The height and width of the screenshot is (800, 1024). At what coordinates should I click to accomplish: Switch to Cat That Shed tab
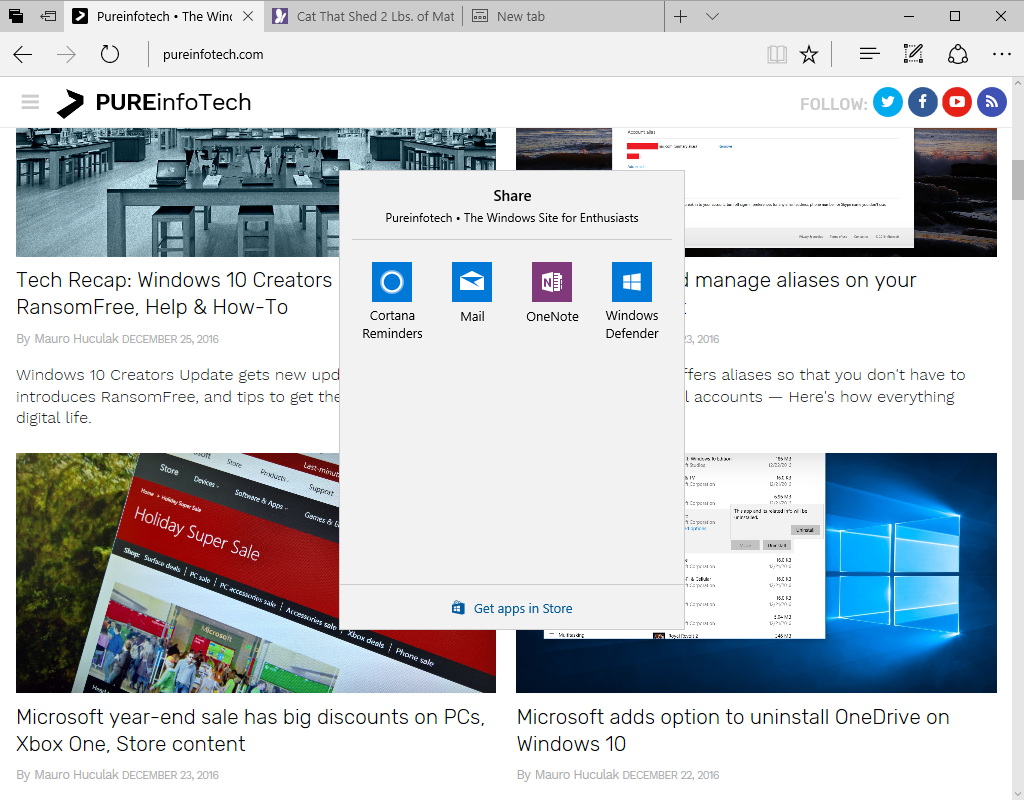(x=364, y=16)
